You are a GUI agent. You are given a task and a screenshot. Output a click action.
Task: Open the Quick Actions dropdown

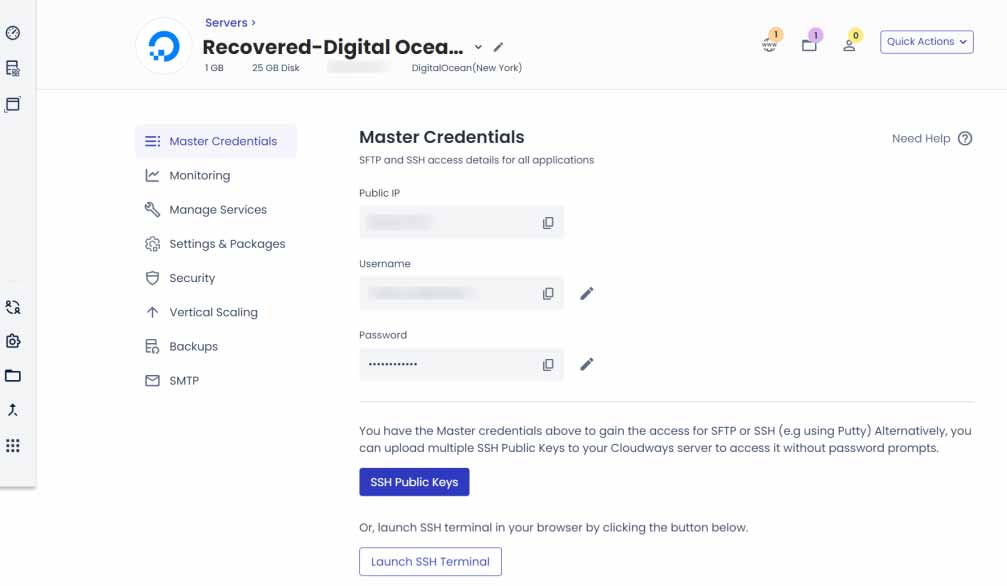925,42
